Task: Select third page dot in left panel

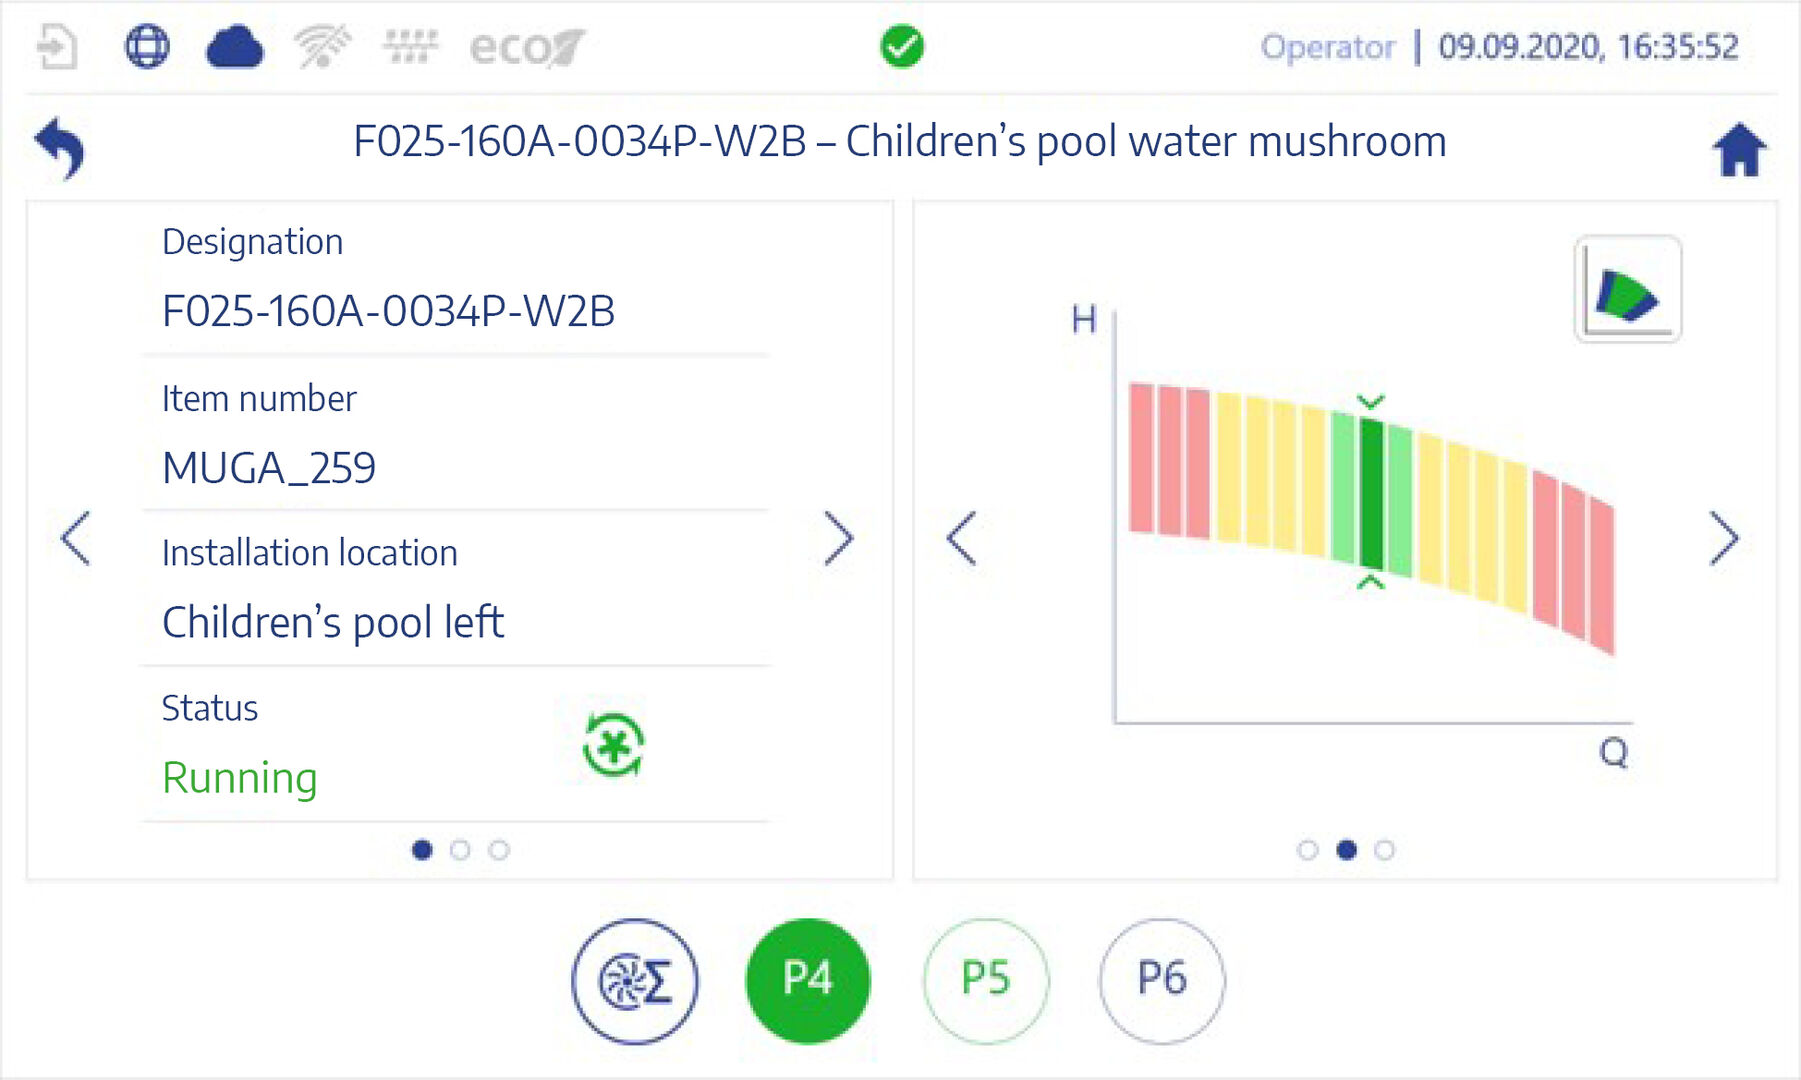Action: (498, 849)
